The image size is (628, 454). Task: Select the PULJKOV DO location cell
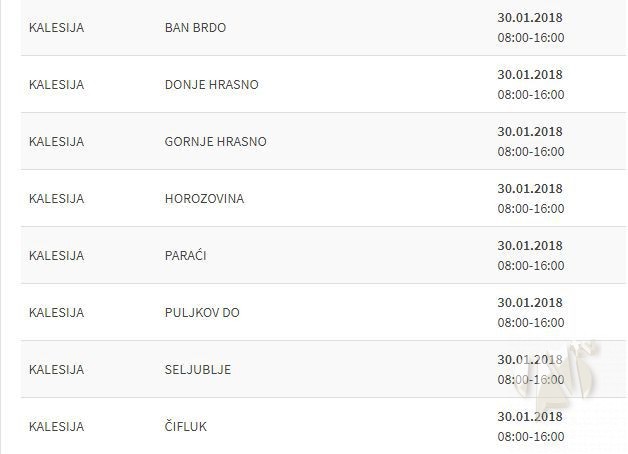[x=202, y=312]
